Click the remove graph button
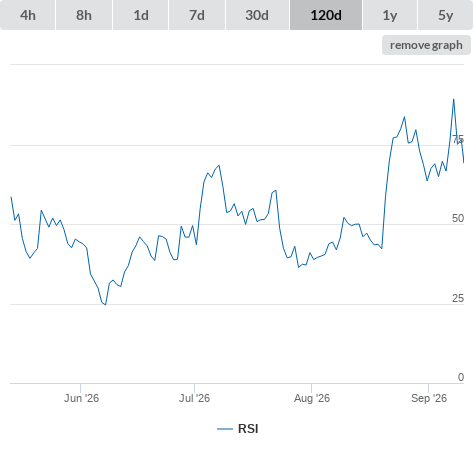Image resolution: width=474 pixels, height=455 pixels. coord(426,45)
